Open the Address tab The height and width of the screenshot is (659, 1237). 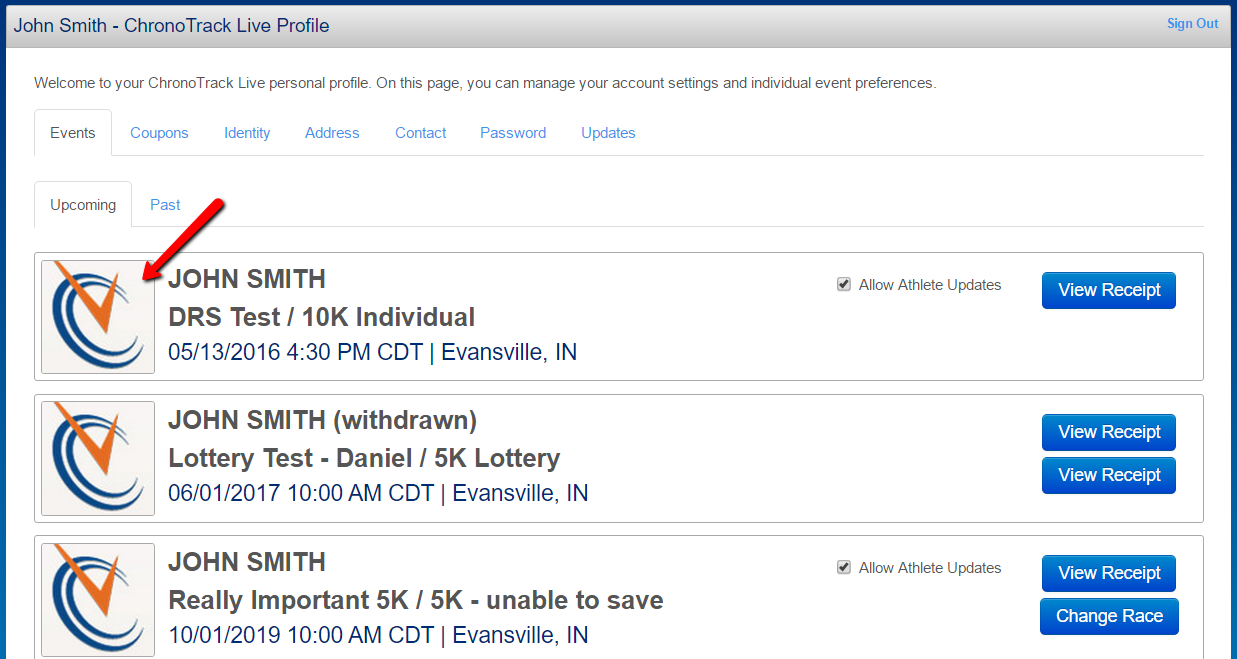[332, 133]
